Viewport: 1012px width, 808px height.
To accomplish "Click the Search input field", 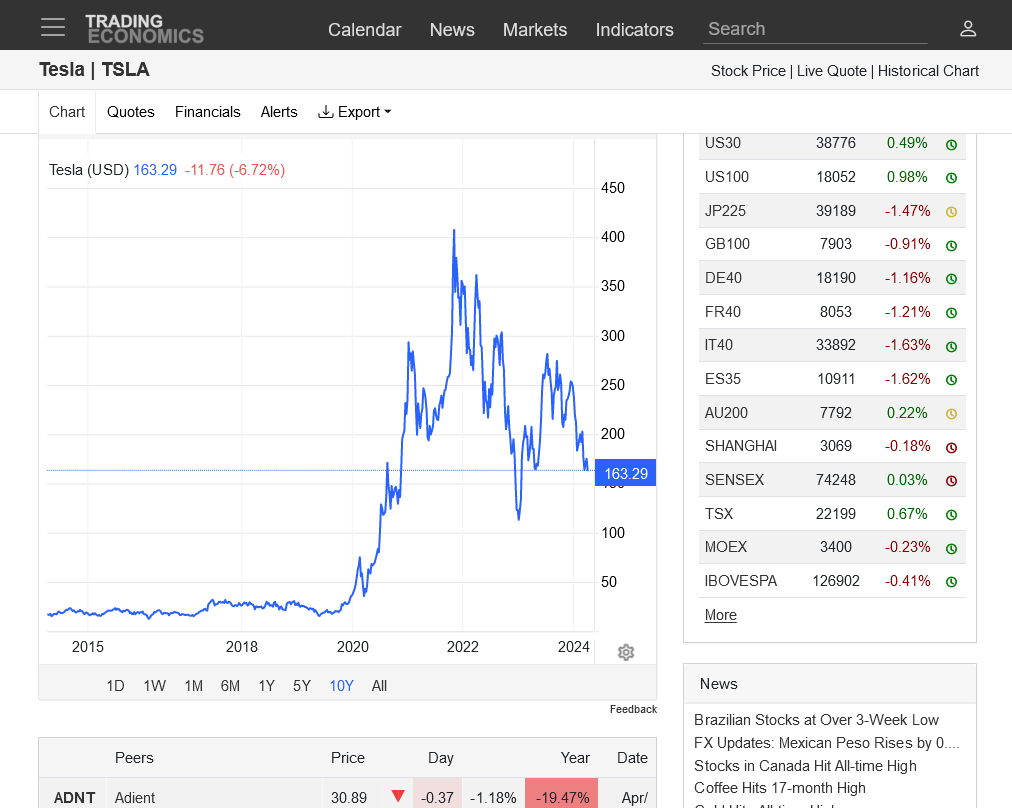I will (815, 29).
